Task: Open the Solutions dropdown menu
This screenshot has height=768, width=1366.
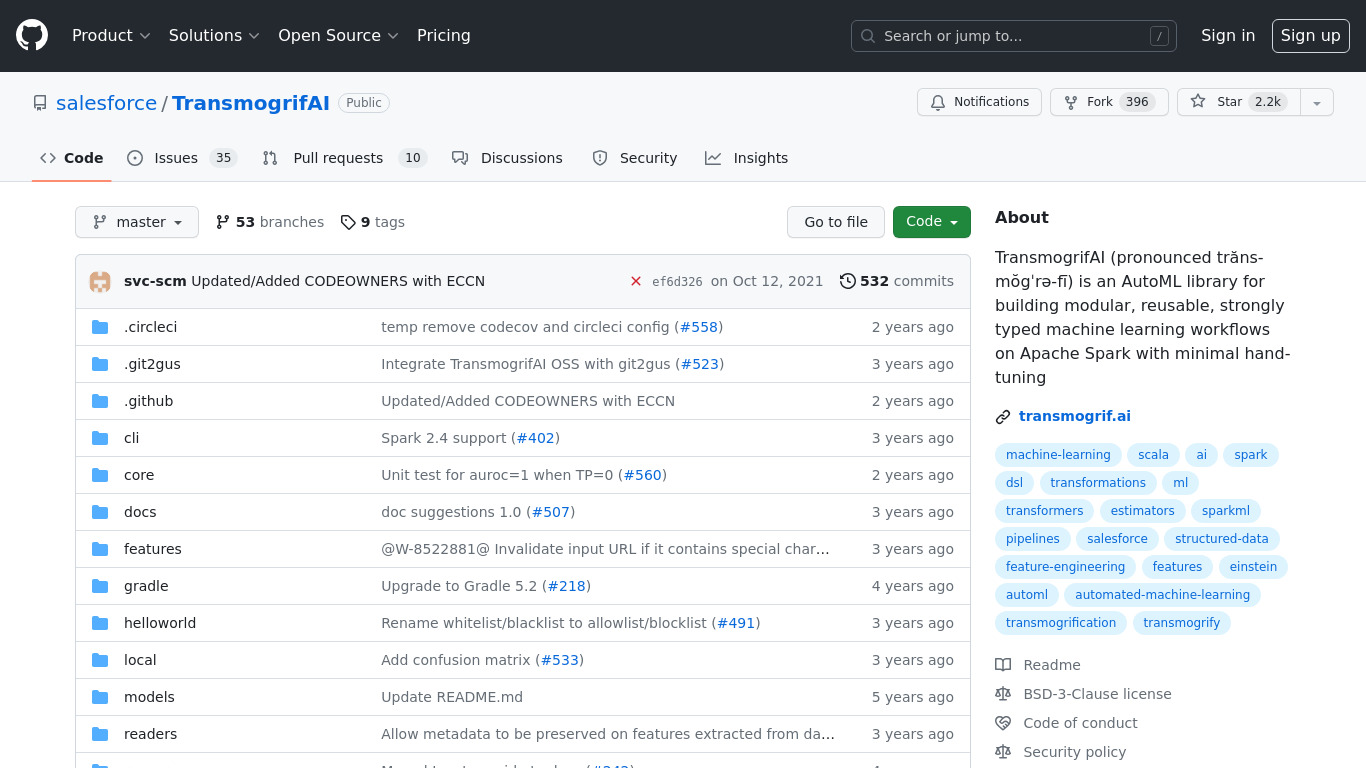Action: point(214,35)
